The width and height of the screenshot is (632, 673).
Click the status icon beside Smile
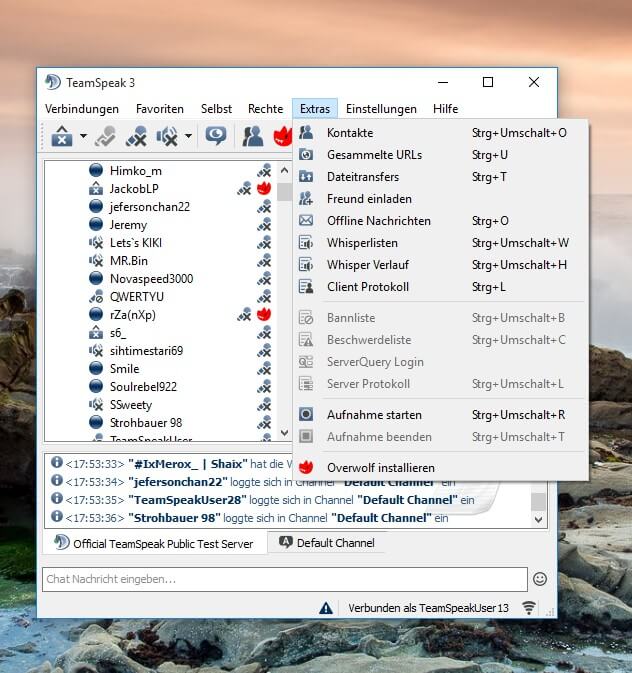click(96, 368)
